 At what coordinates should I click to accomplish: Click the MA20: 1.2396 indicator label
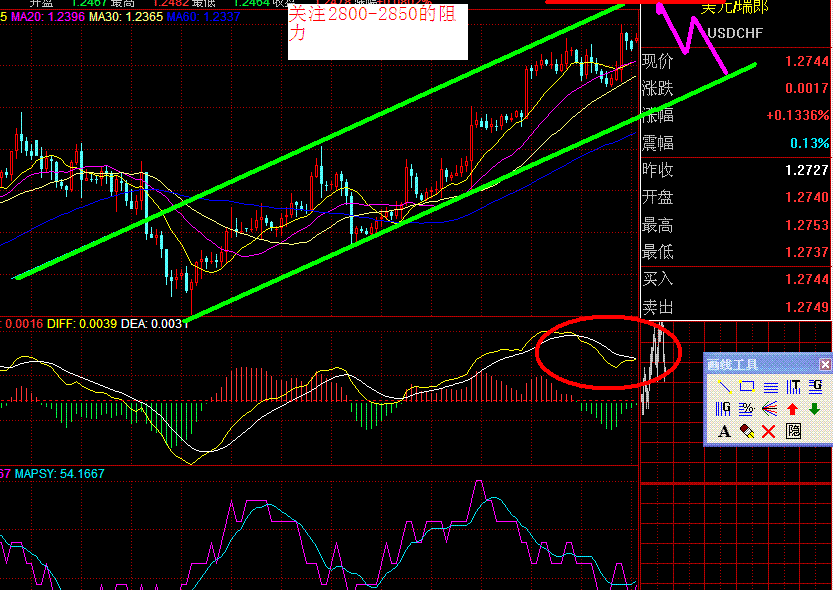(48, 17)
